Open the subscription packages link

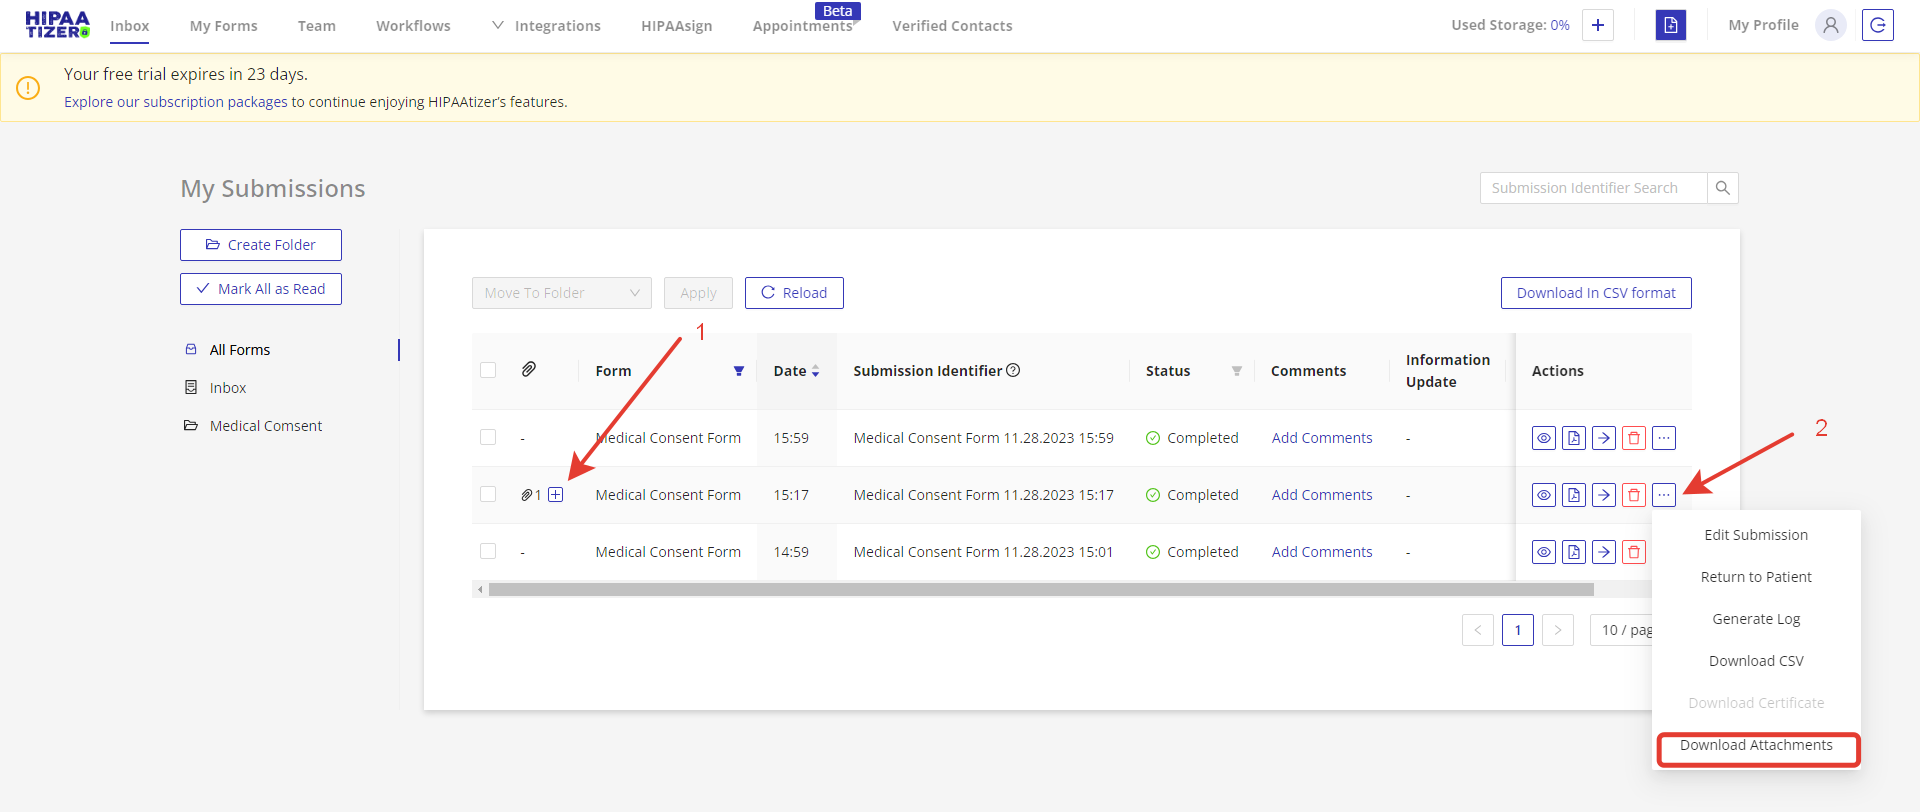pyautogui.click(x=176, y=102)
